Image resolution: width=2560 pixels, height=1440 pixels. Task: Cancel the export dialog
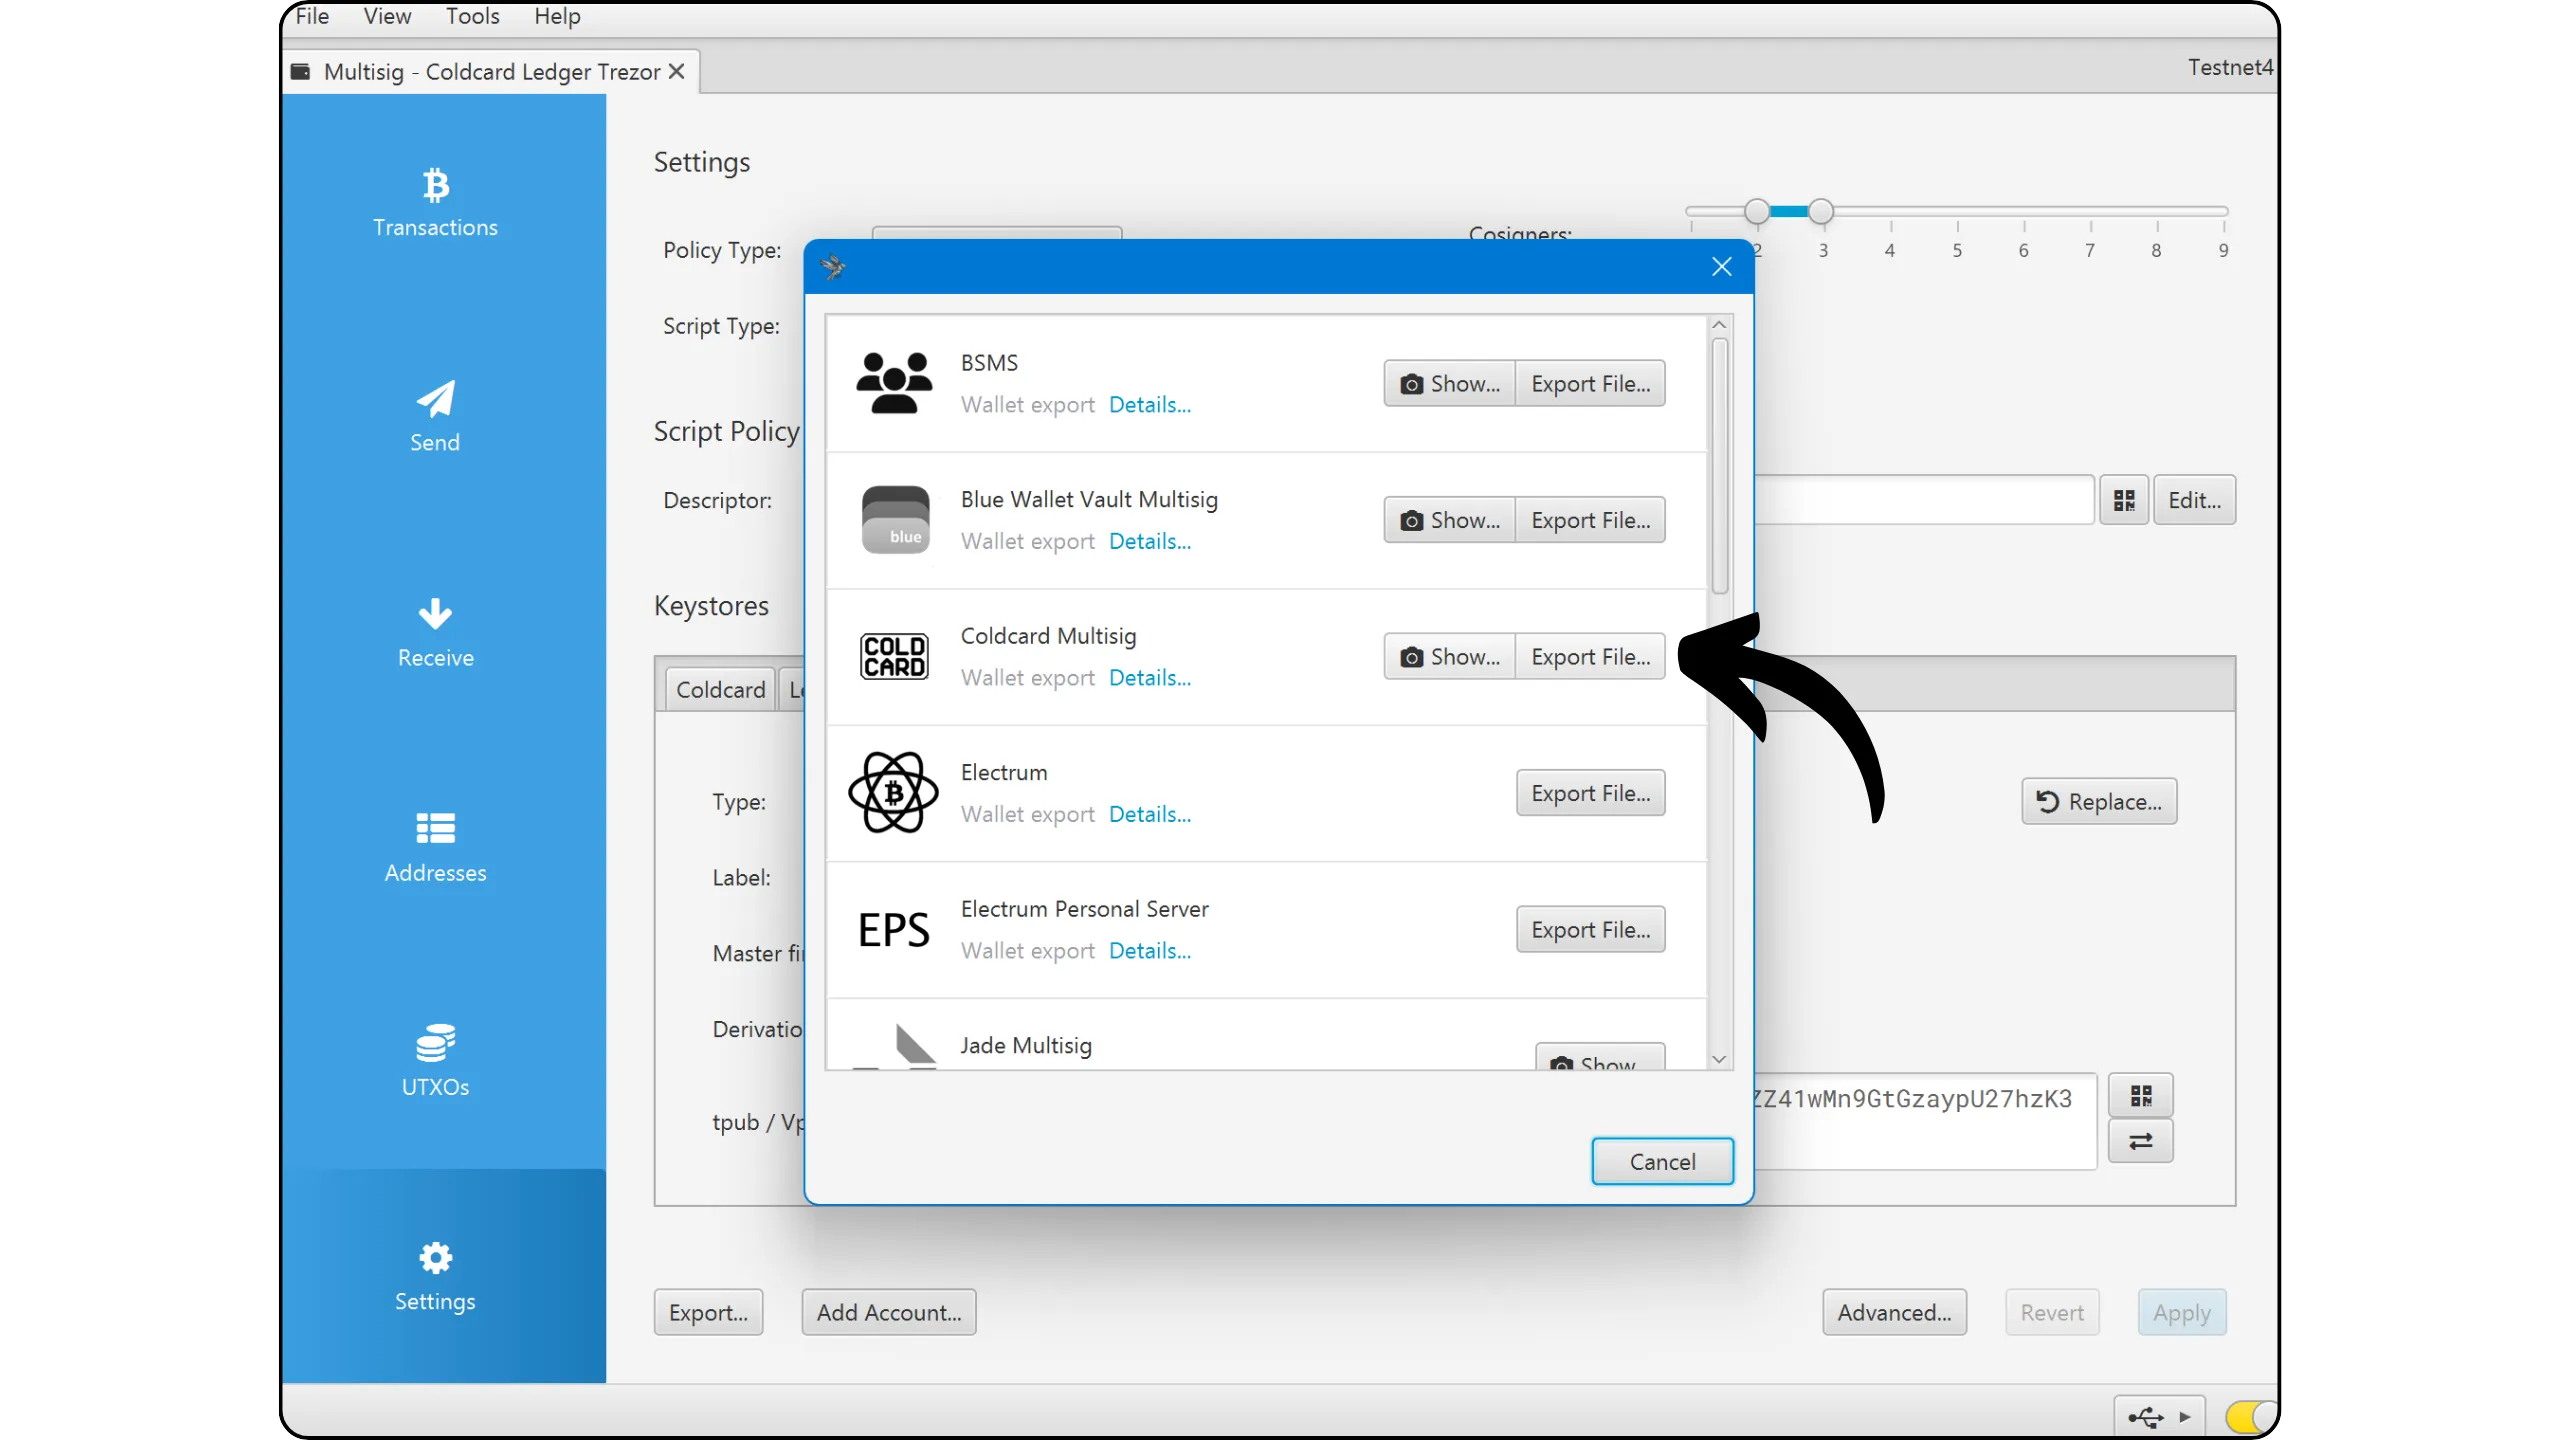coord(1662,1161)
